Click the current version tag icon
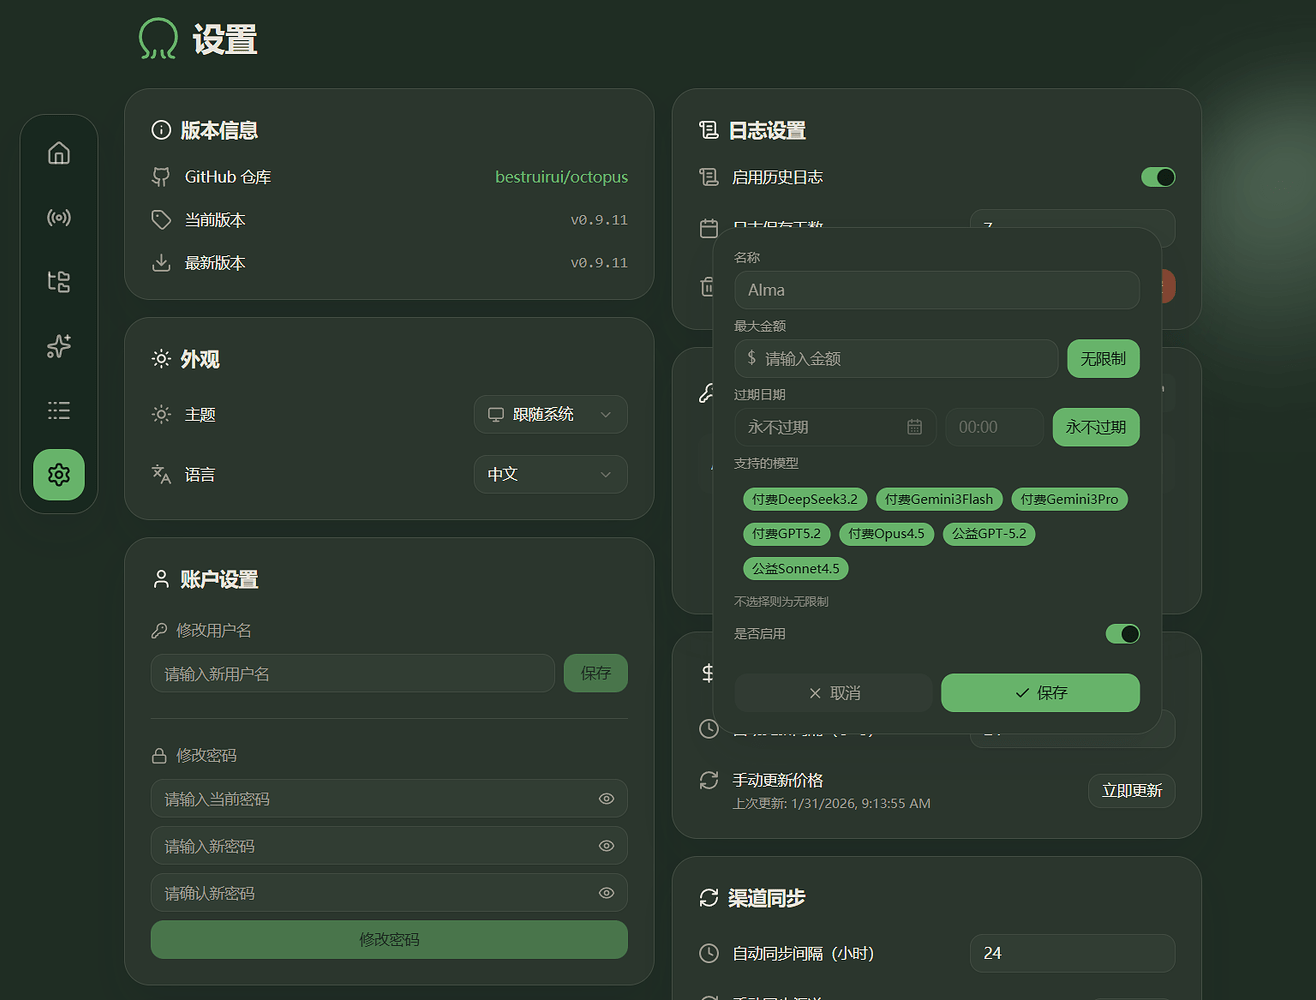The height and width of the screenshot is (1000, 1316). pos(161,220)
